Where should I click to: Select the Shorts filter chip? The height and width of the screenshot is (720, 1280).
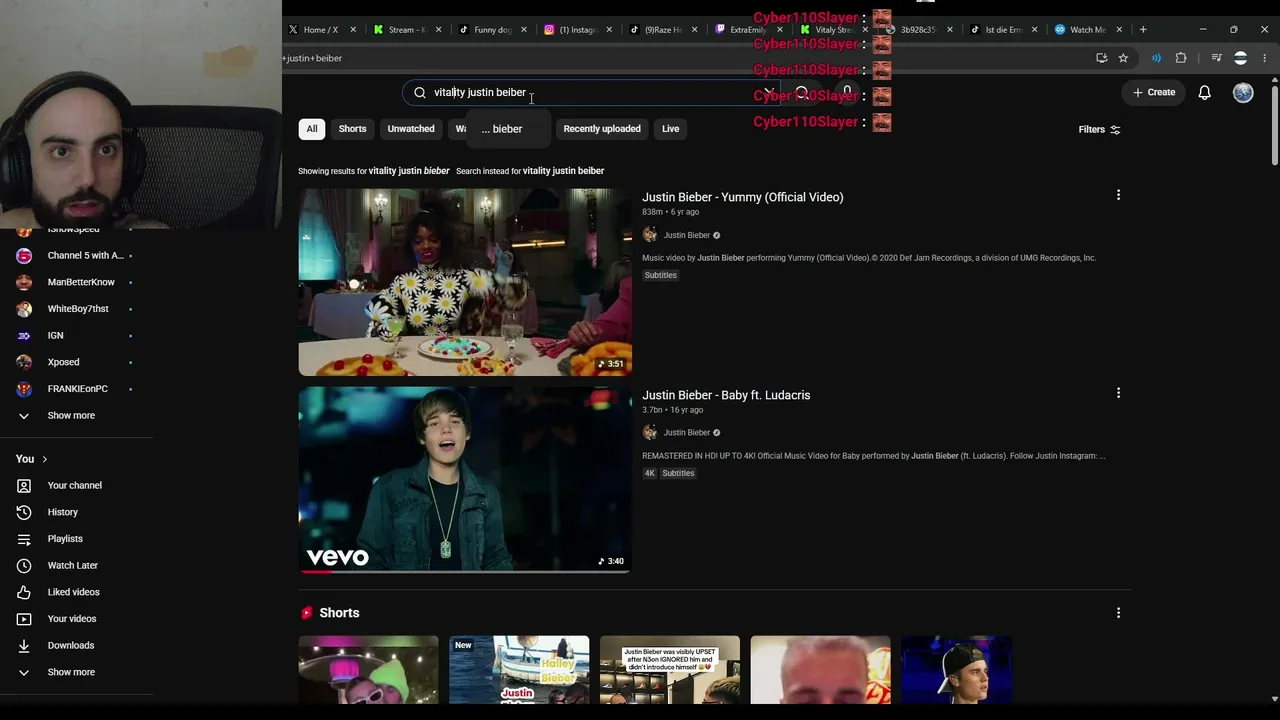(x=352, y=129)
